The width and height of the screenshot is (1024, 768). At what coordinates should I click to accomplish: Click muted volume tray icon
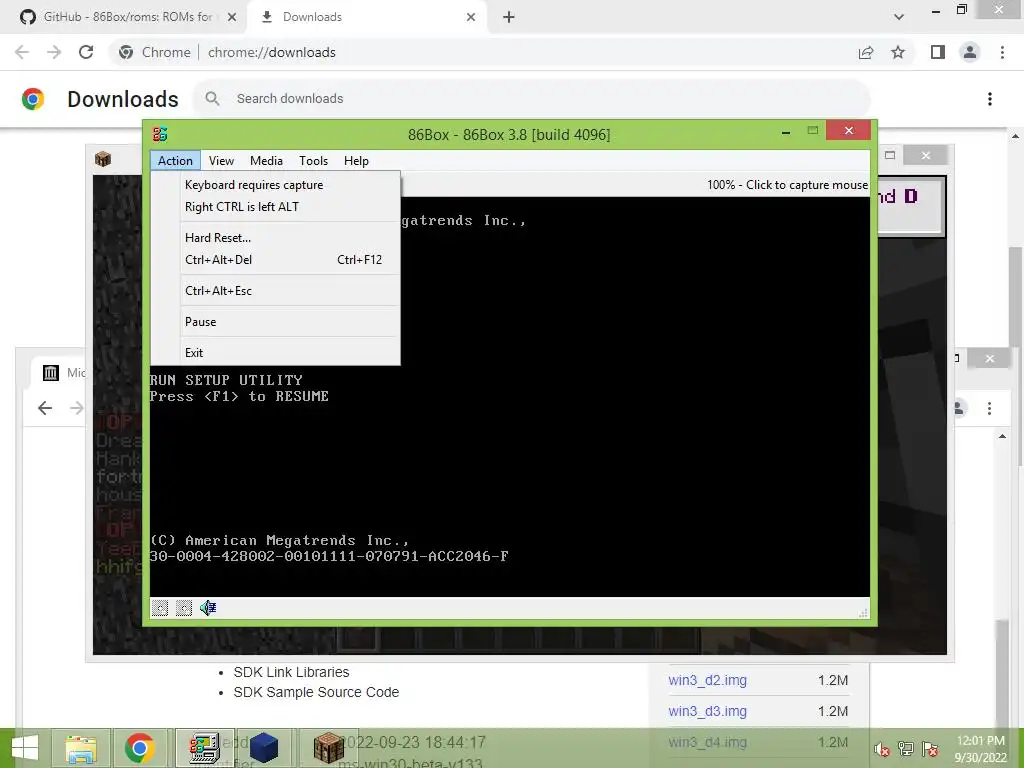882,748
